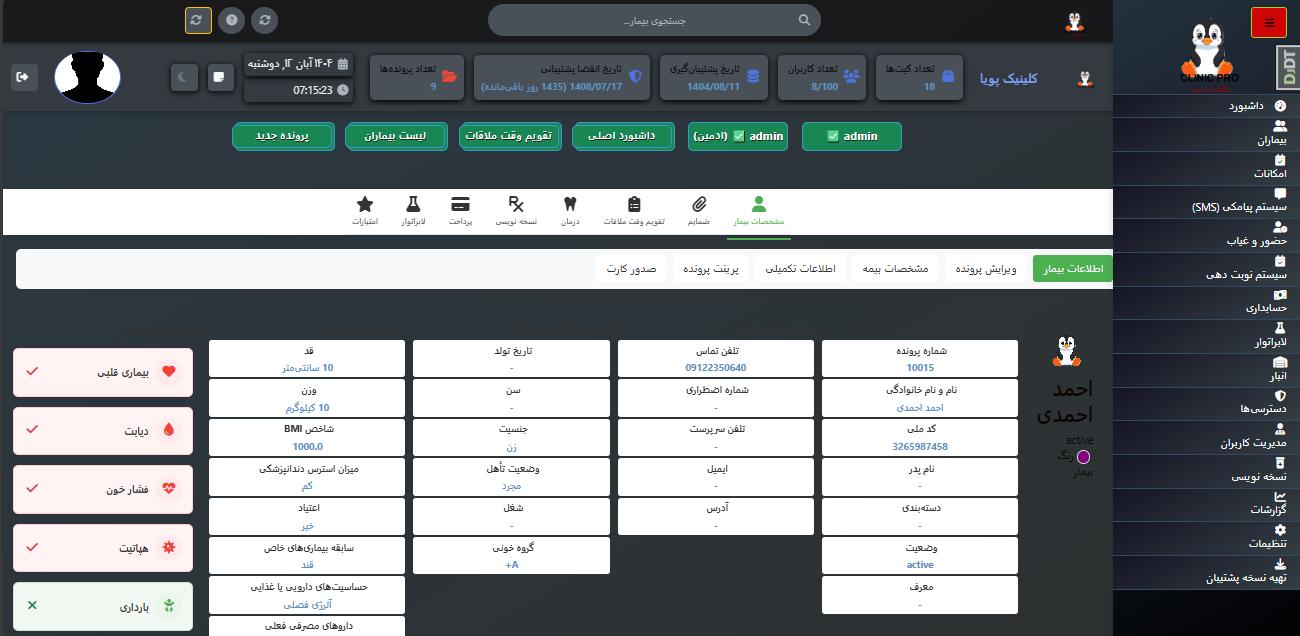Click the logout arrow icon

tap(24, 77)
